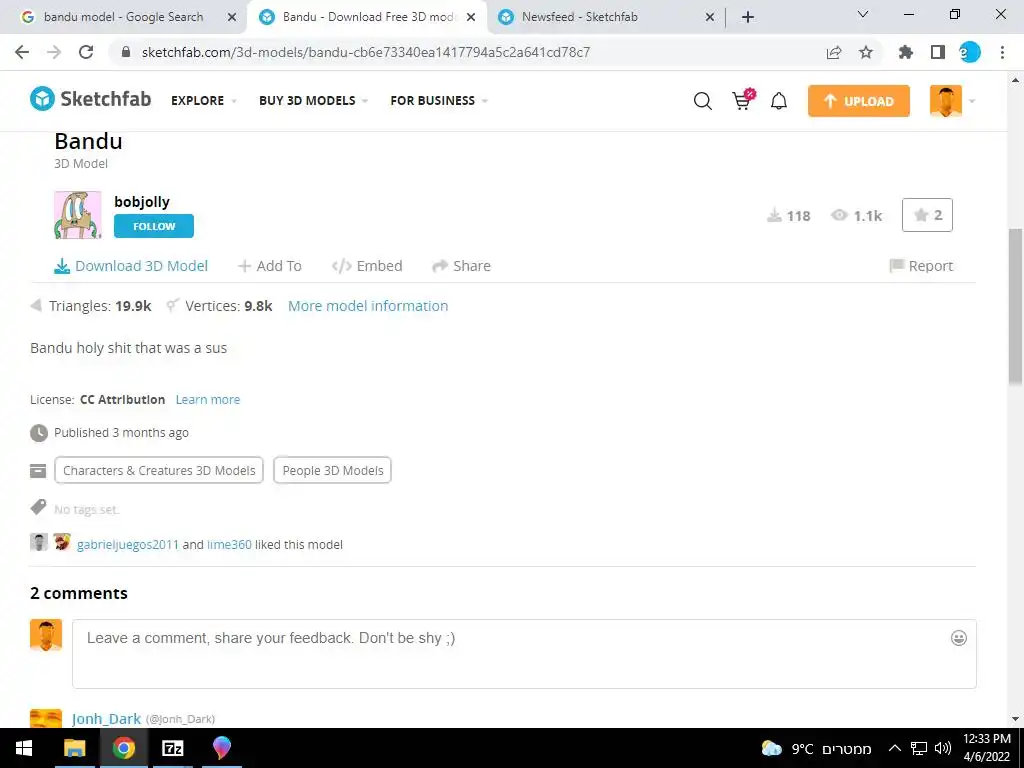Click the user avatar in header
Image resolution: width=1024 pixels, height=768 pixels.
coord(946,101)
